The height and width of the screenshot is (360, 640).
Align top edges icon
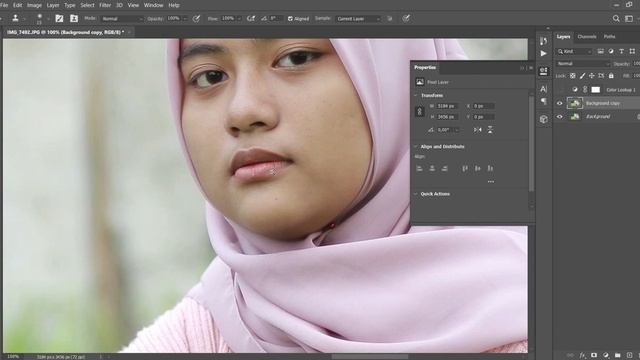pyautogui.click(x=465, y=168)
